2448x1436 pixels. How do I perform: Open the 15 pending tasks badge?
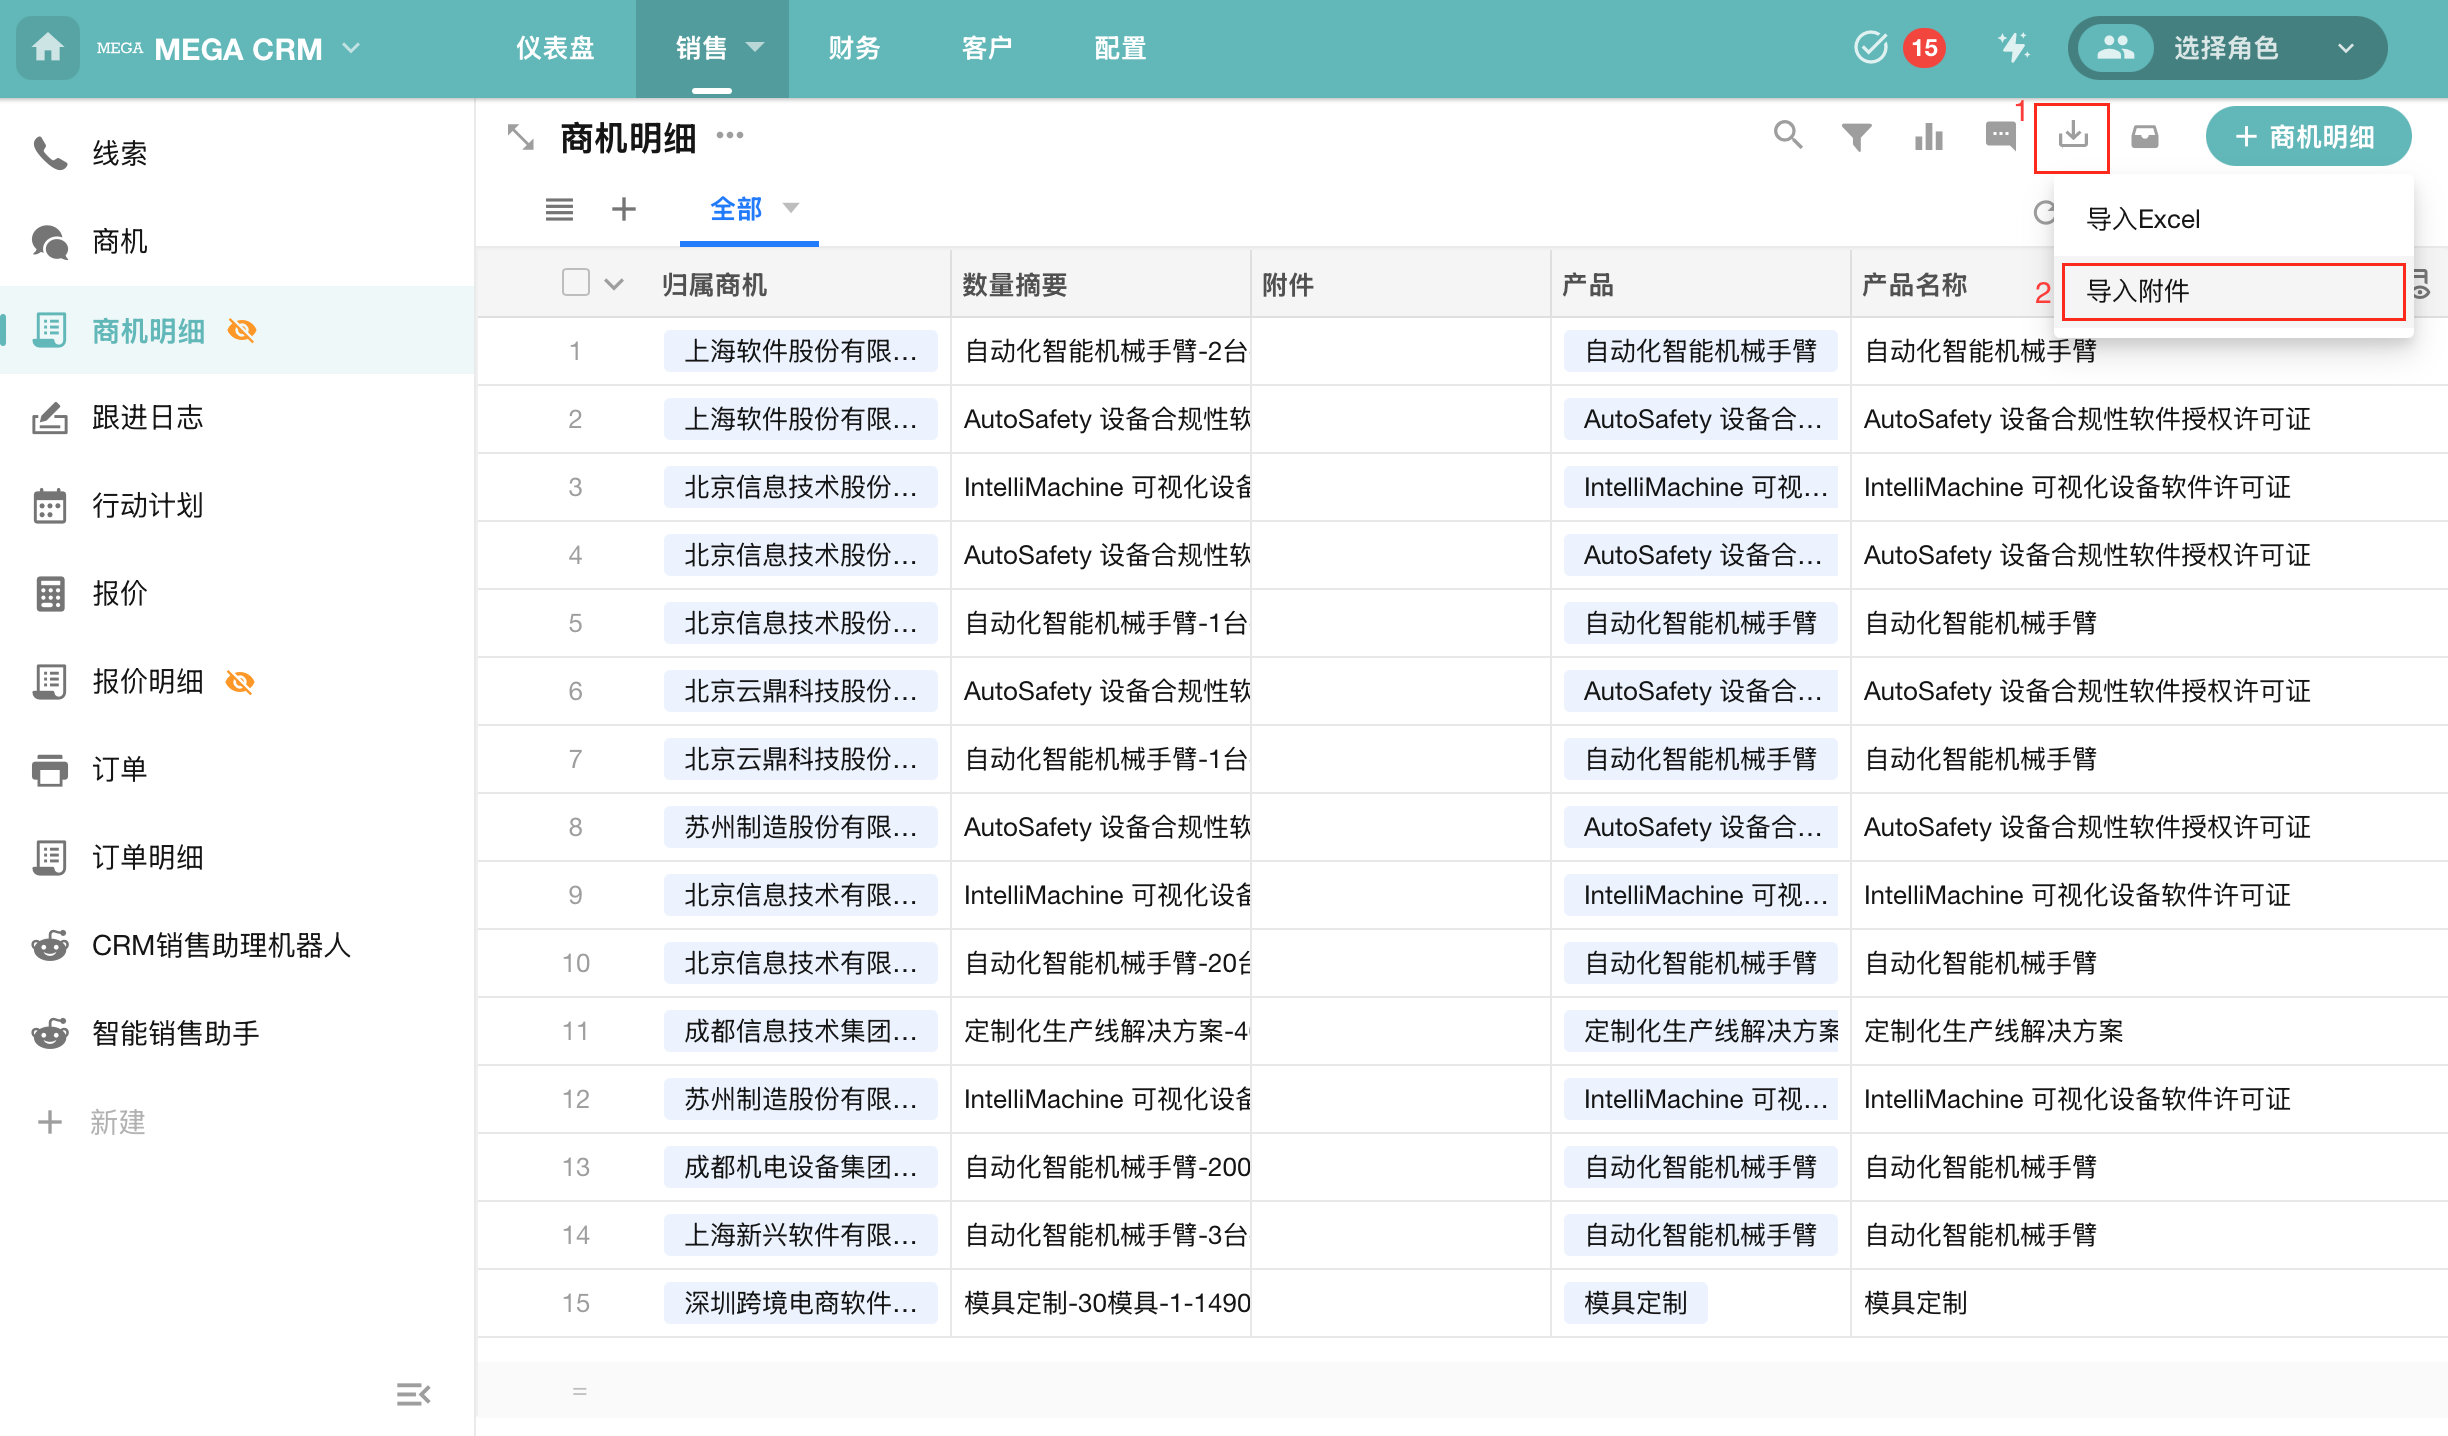1923,47
